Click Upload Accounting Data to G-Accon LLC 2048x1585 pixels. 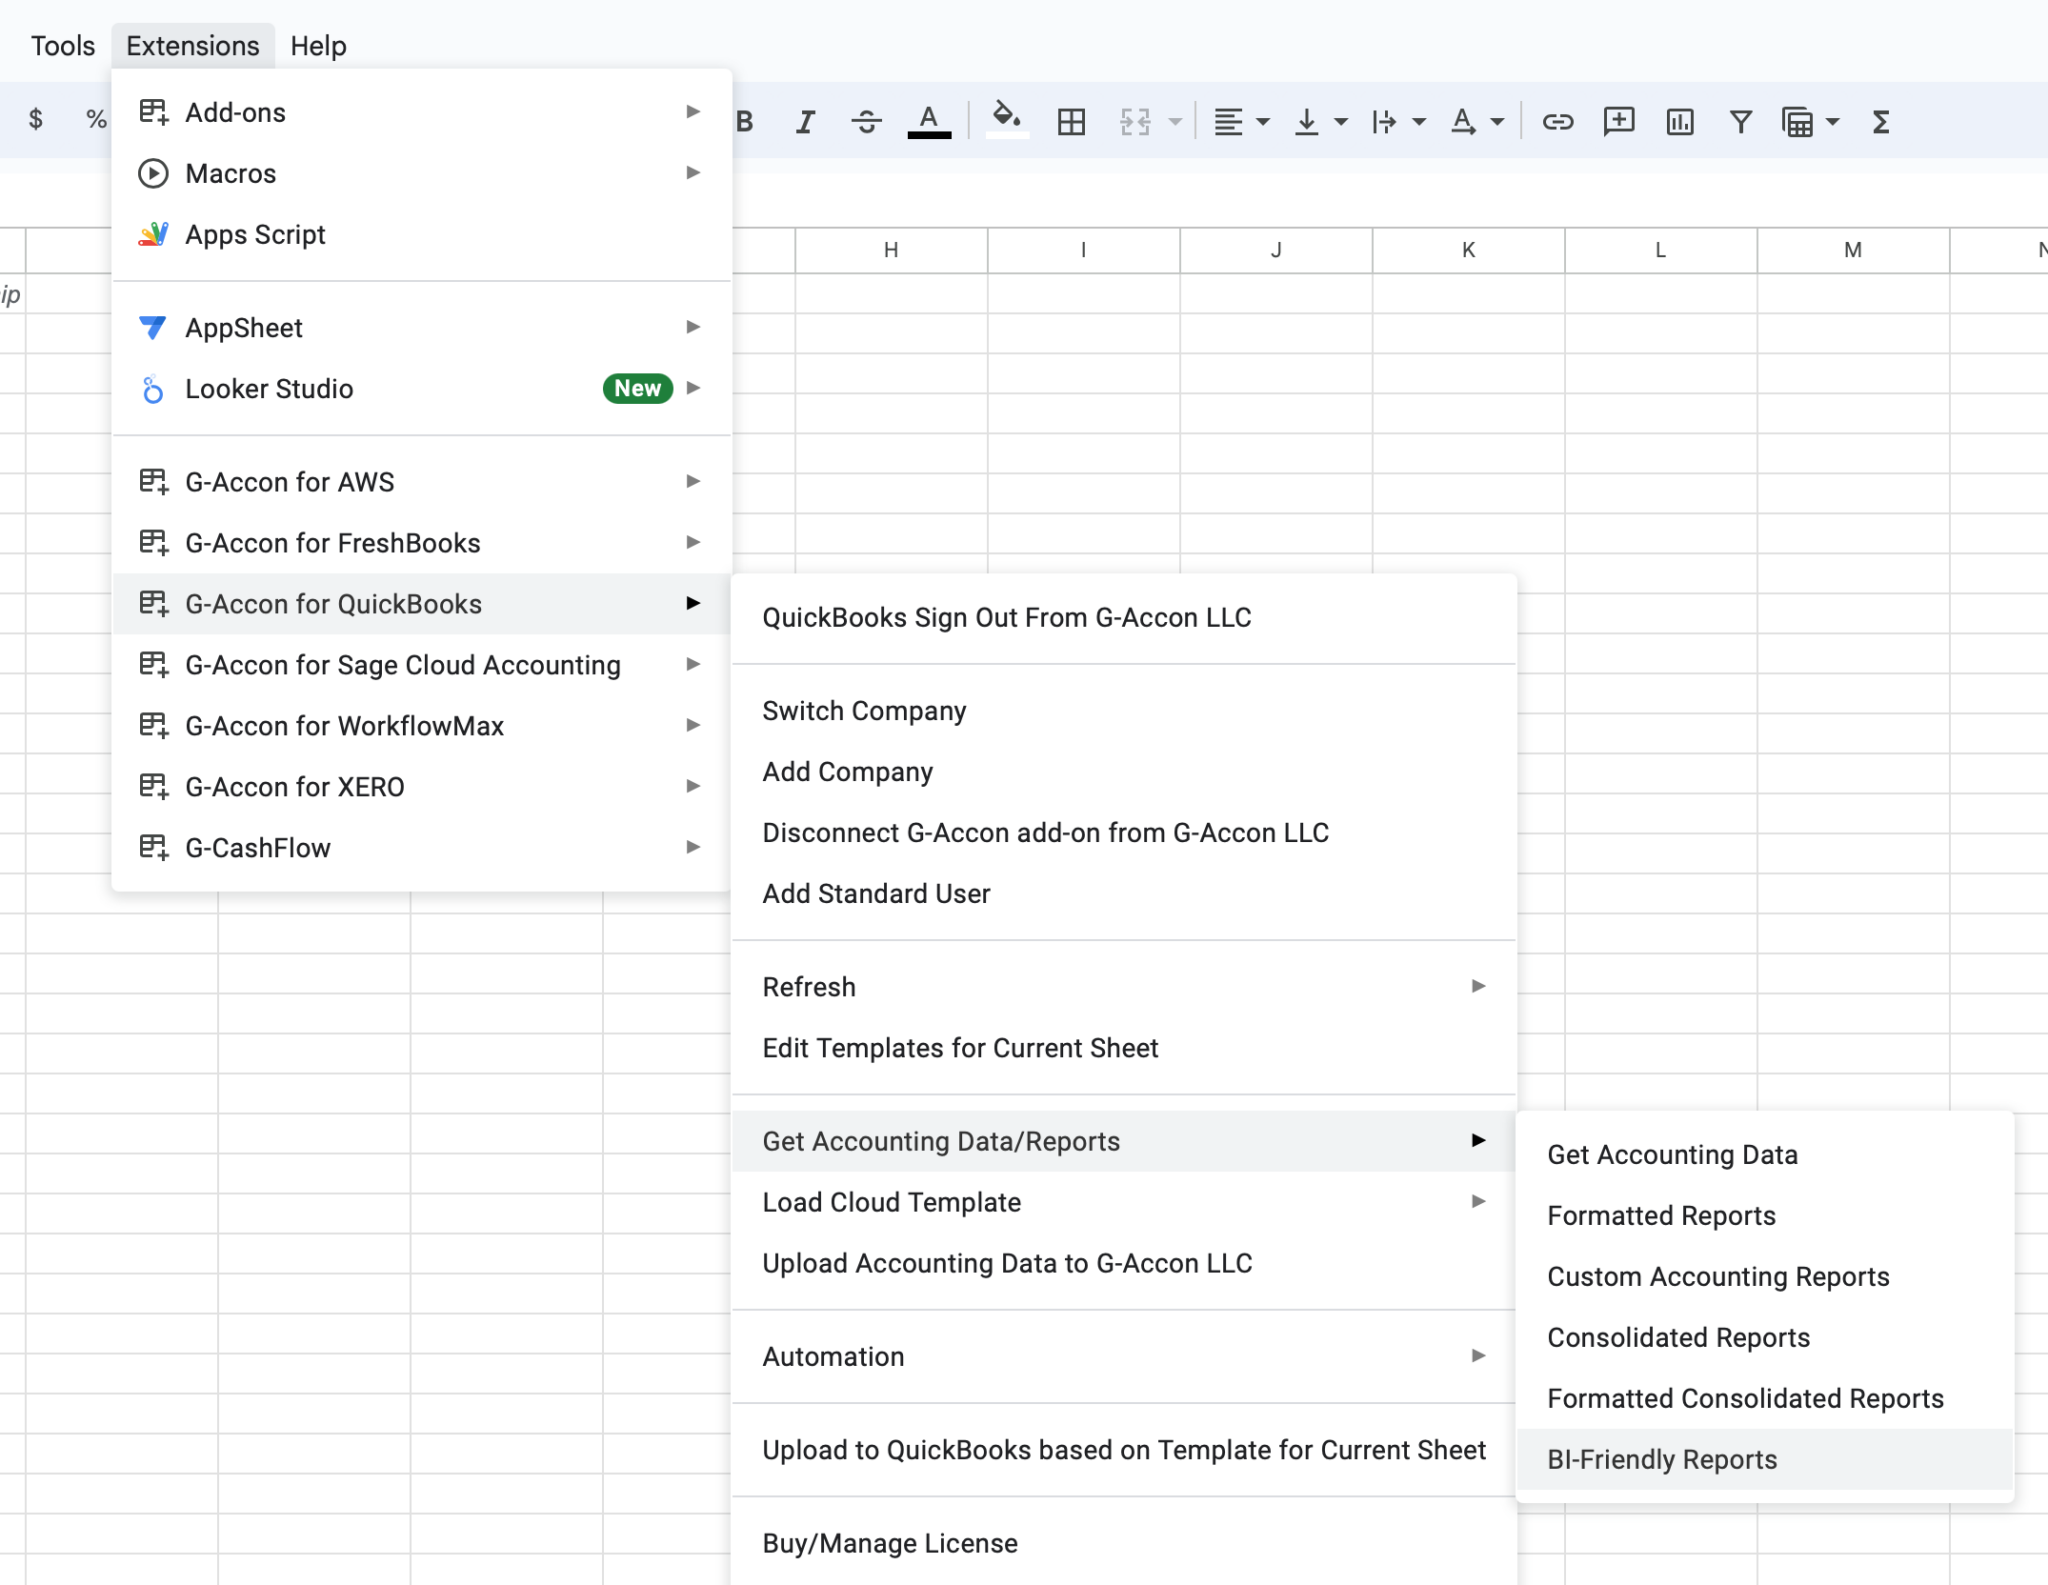tap(1124, 1262)
